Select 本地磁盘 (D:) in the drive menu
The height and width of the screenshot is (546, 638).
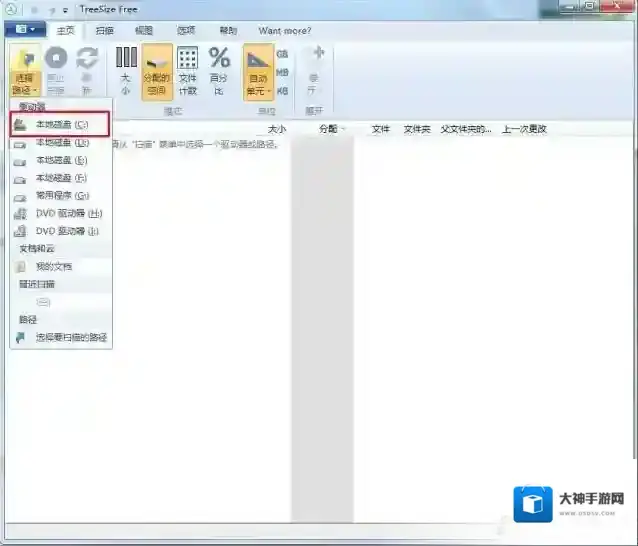click(x=60, y=142)
